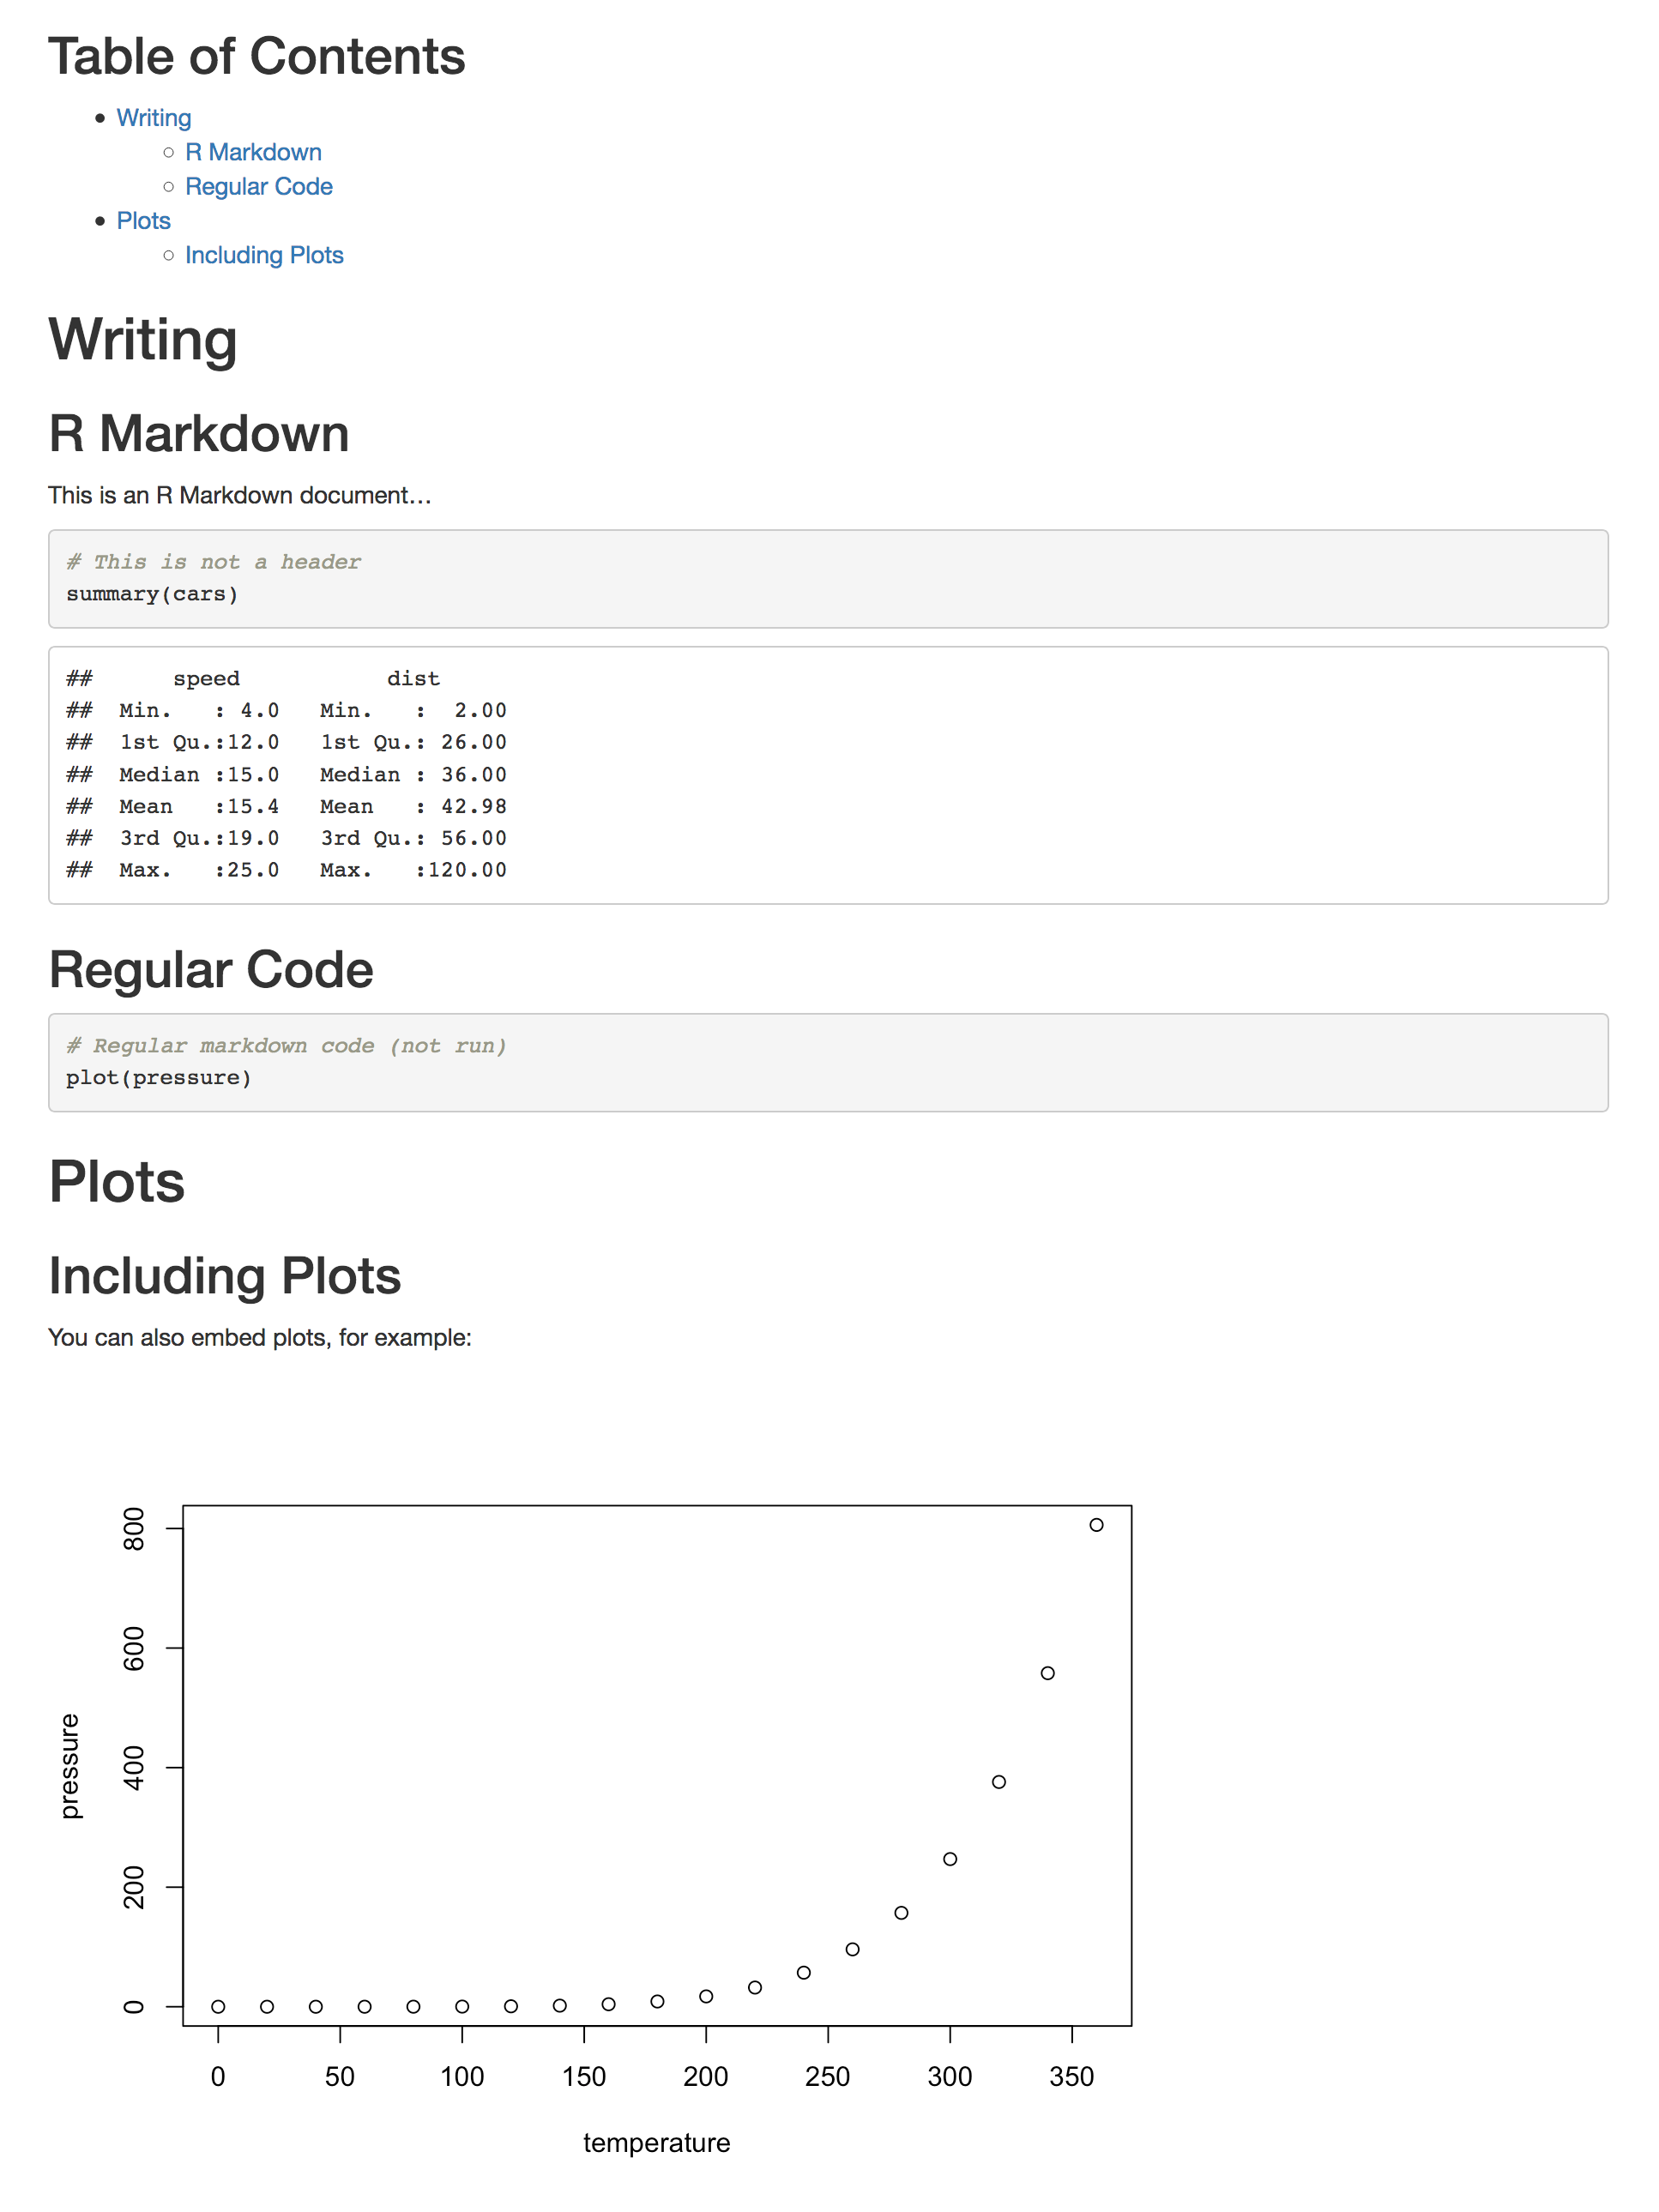Click the summary(cars) code line
The width and height of the screenshot is (1659, 2212).
(x=152, y=594)
